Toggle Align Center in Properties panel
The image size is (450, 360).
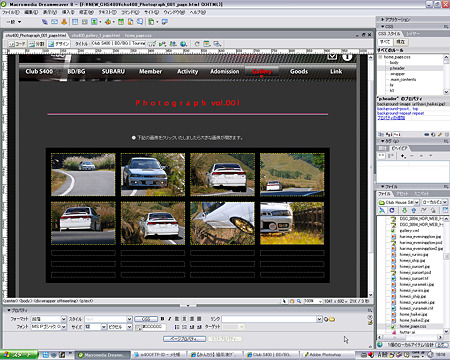[184, 319]
